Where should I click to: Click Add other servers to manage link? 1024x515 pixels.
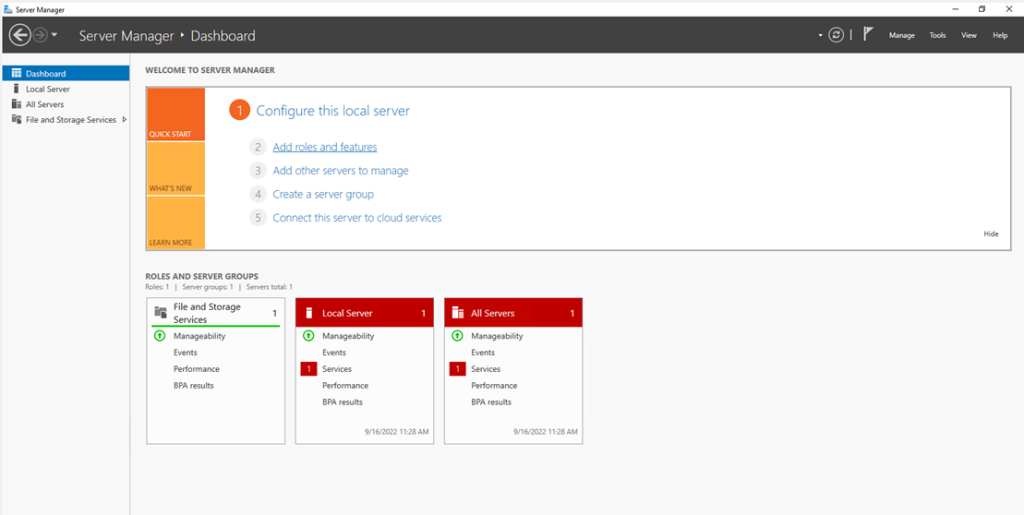(x=340, y=170)
